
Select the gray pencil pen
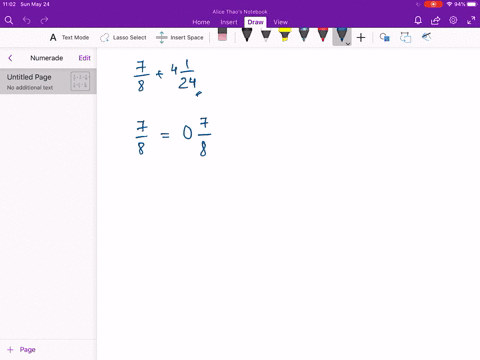tap(266, 35)
